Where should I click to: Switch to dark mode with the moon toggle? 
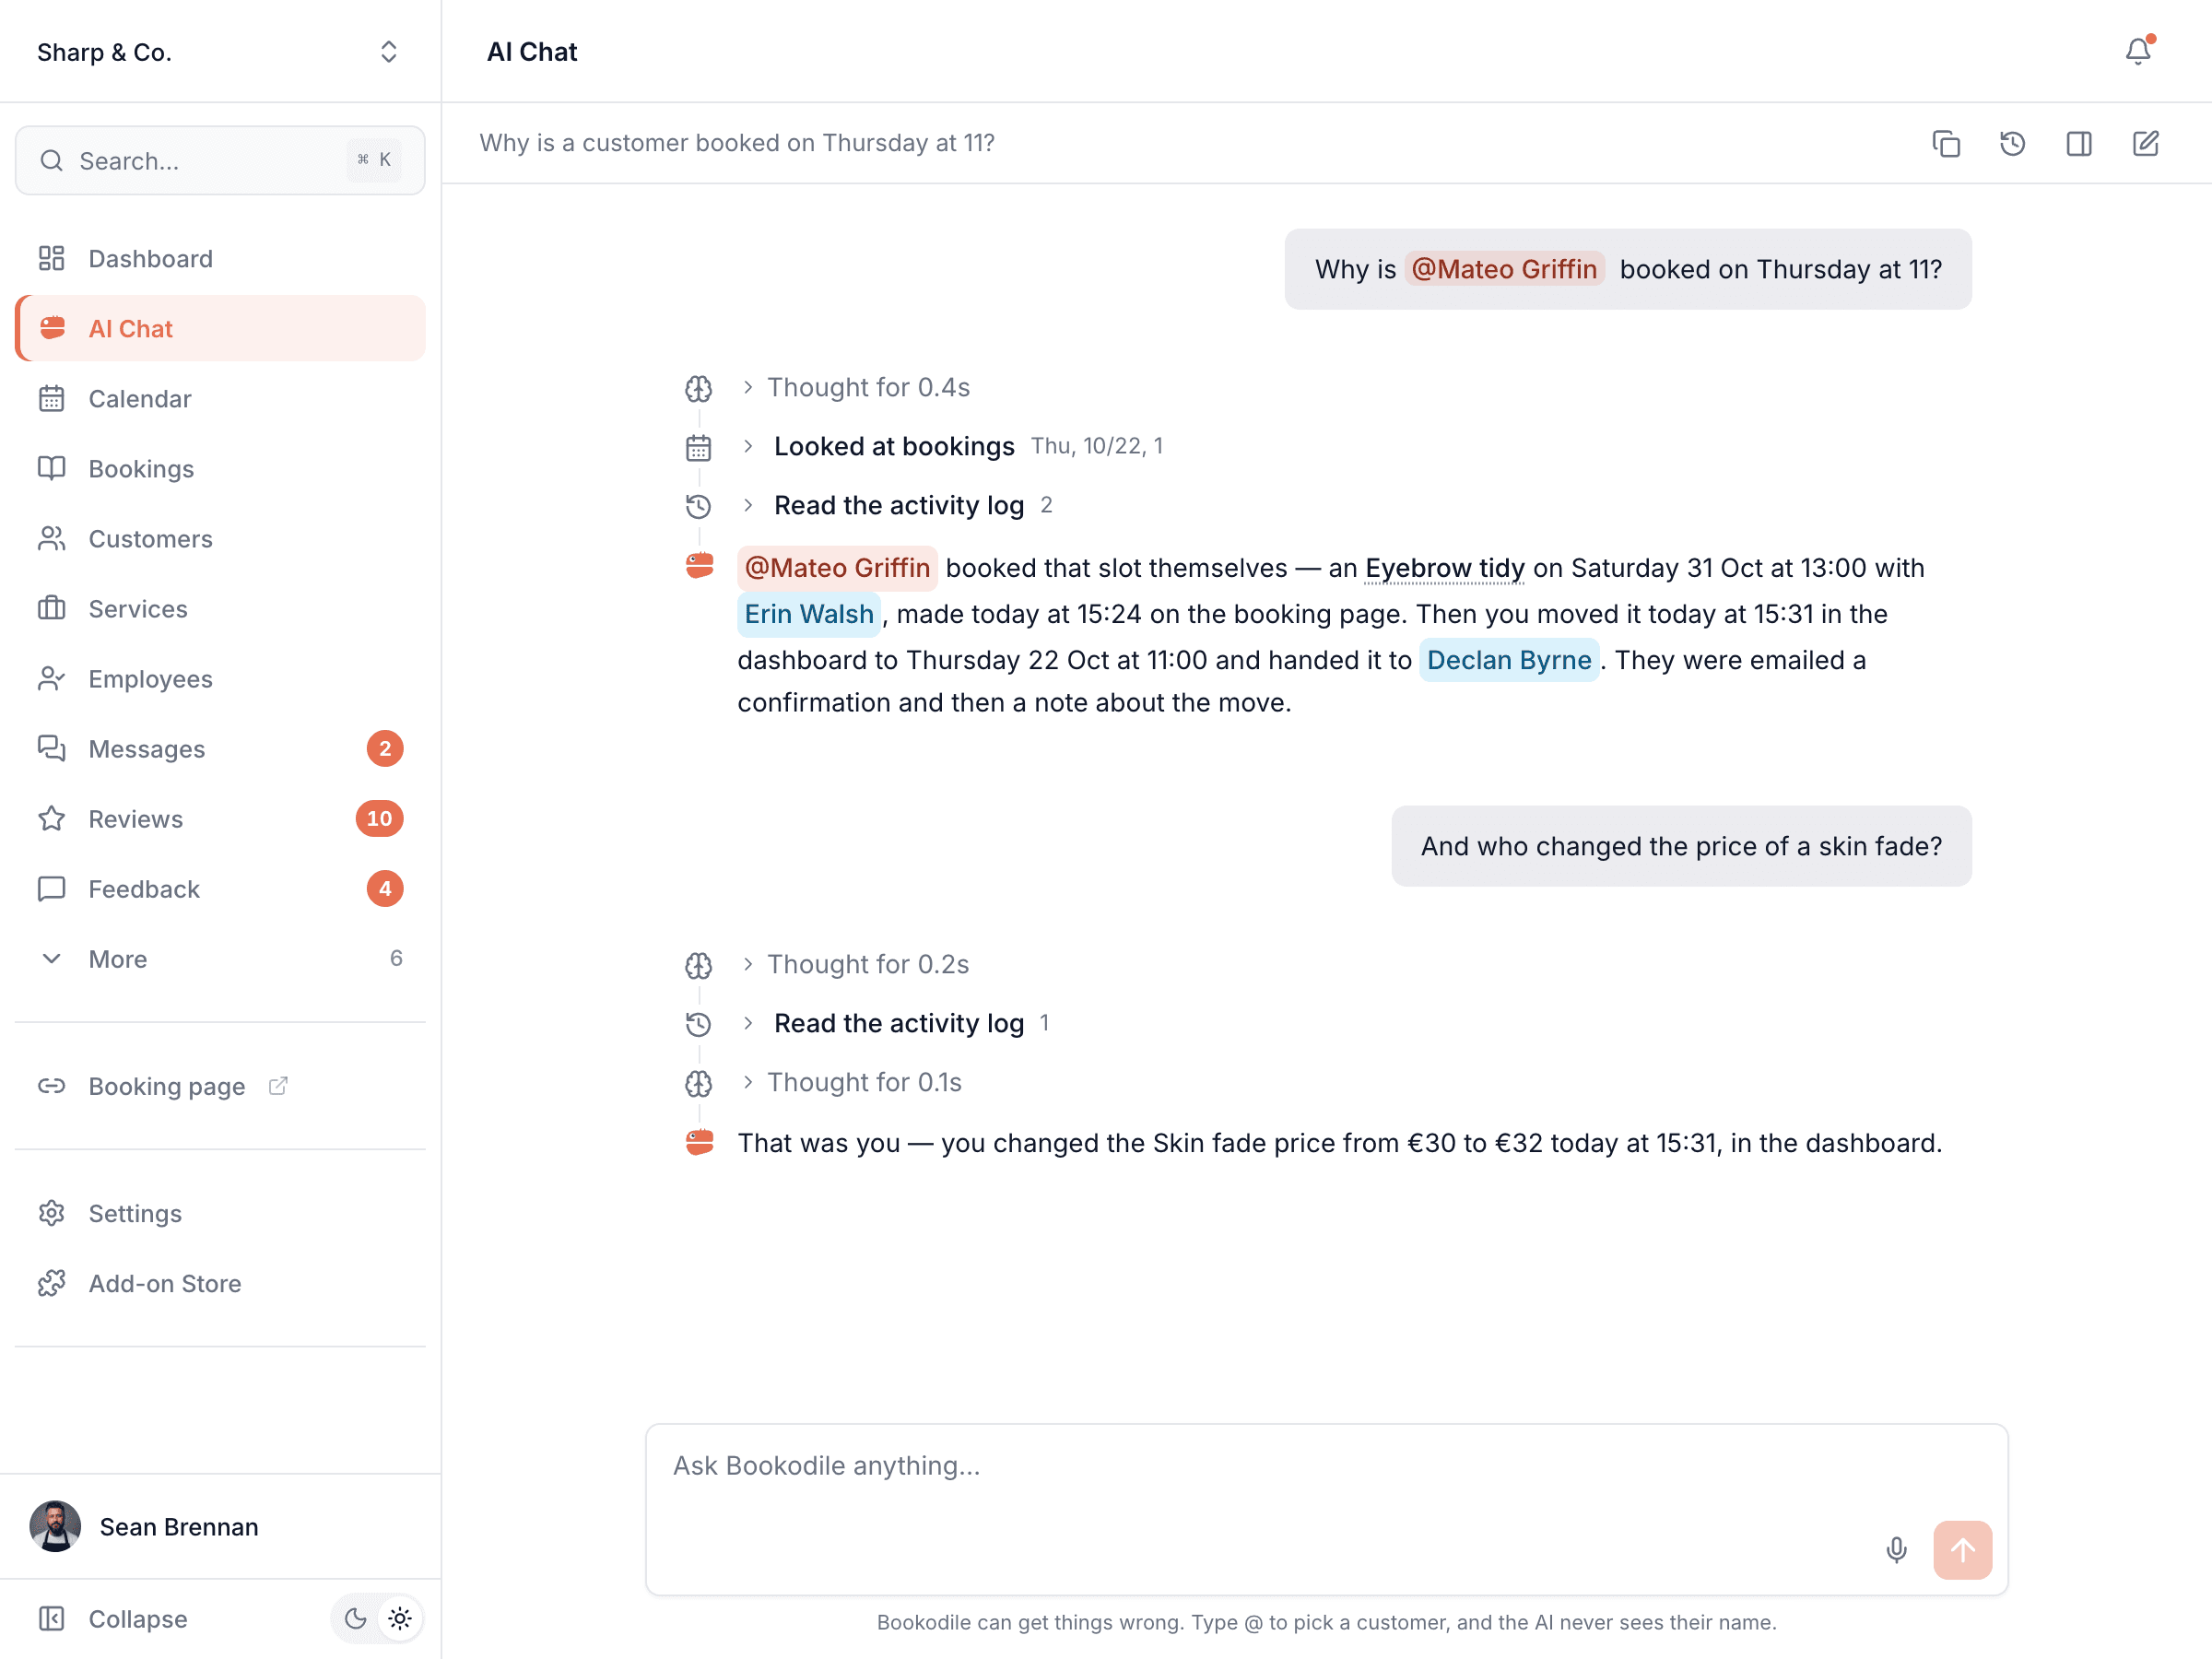point(355,1618)
